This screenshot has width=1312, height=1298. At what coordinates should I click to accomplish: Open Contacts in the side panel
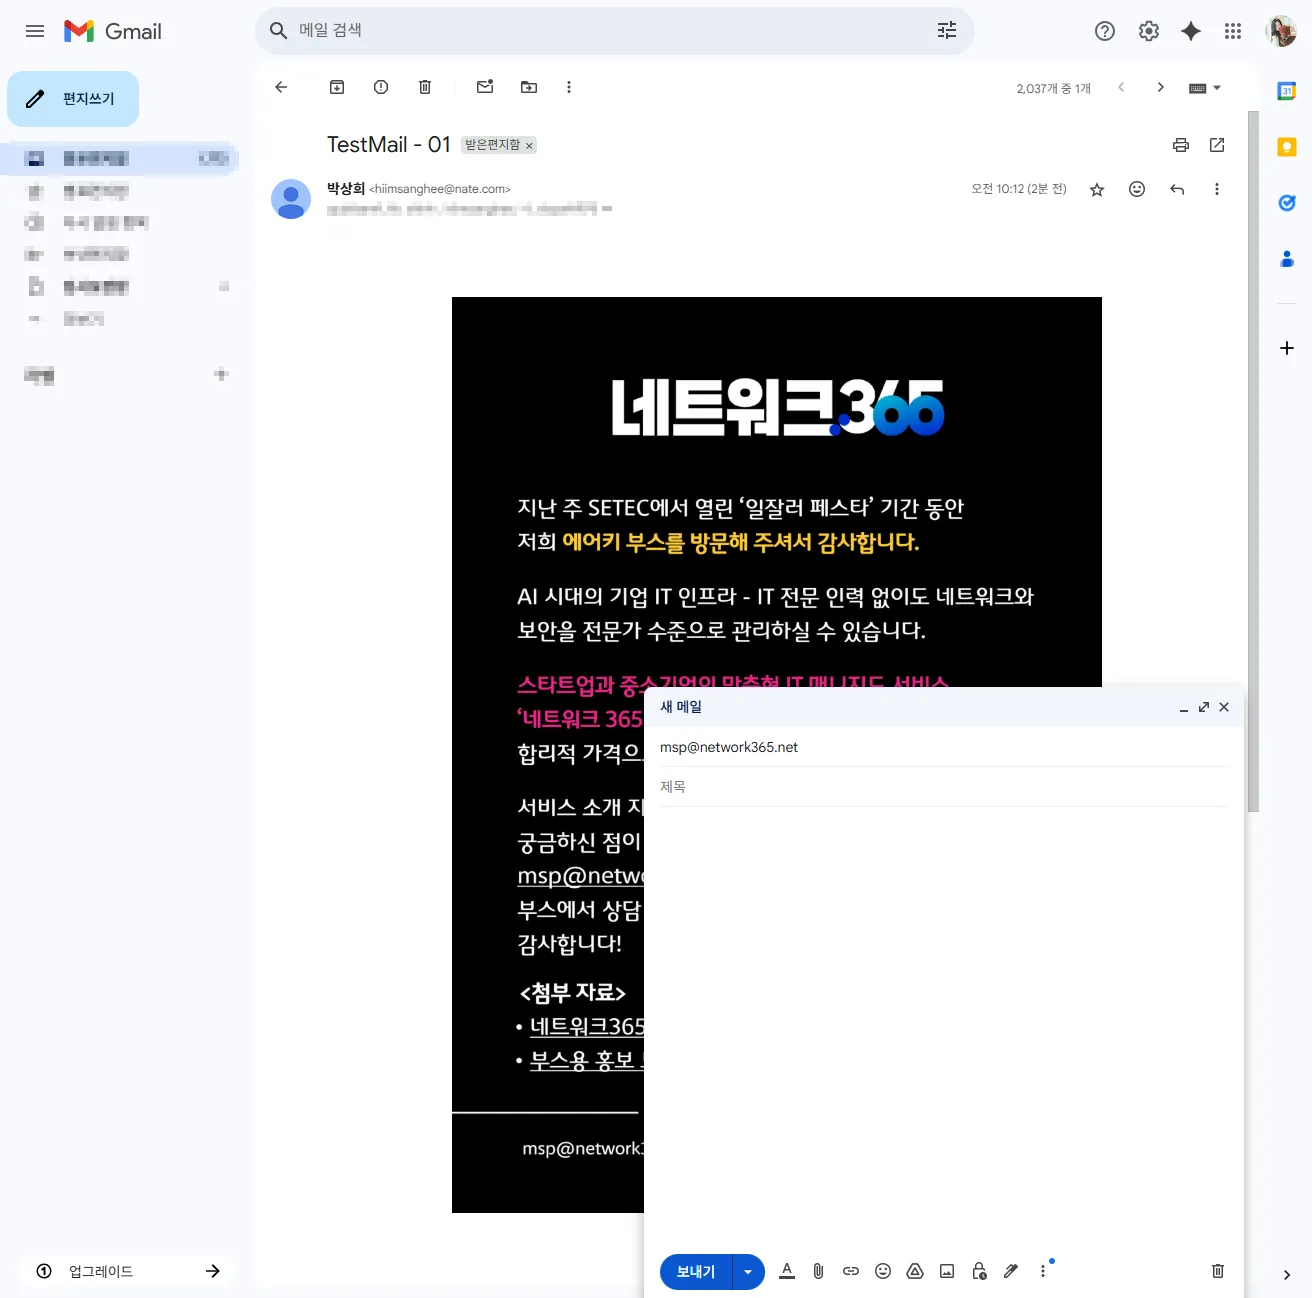(1287, 259)
